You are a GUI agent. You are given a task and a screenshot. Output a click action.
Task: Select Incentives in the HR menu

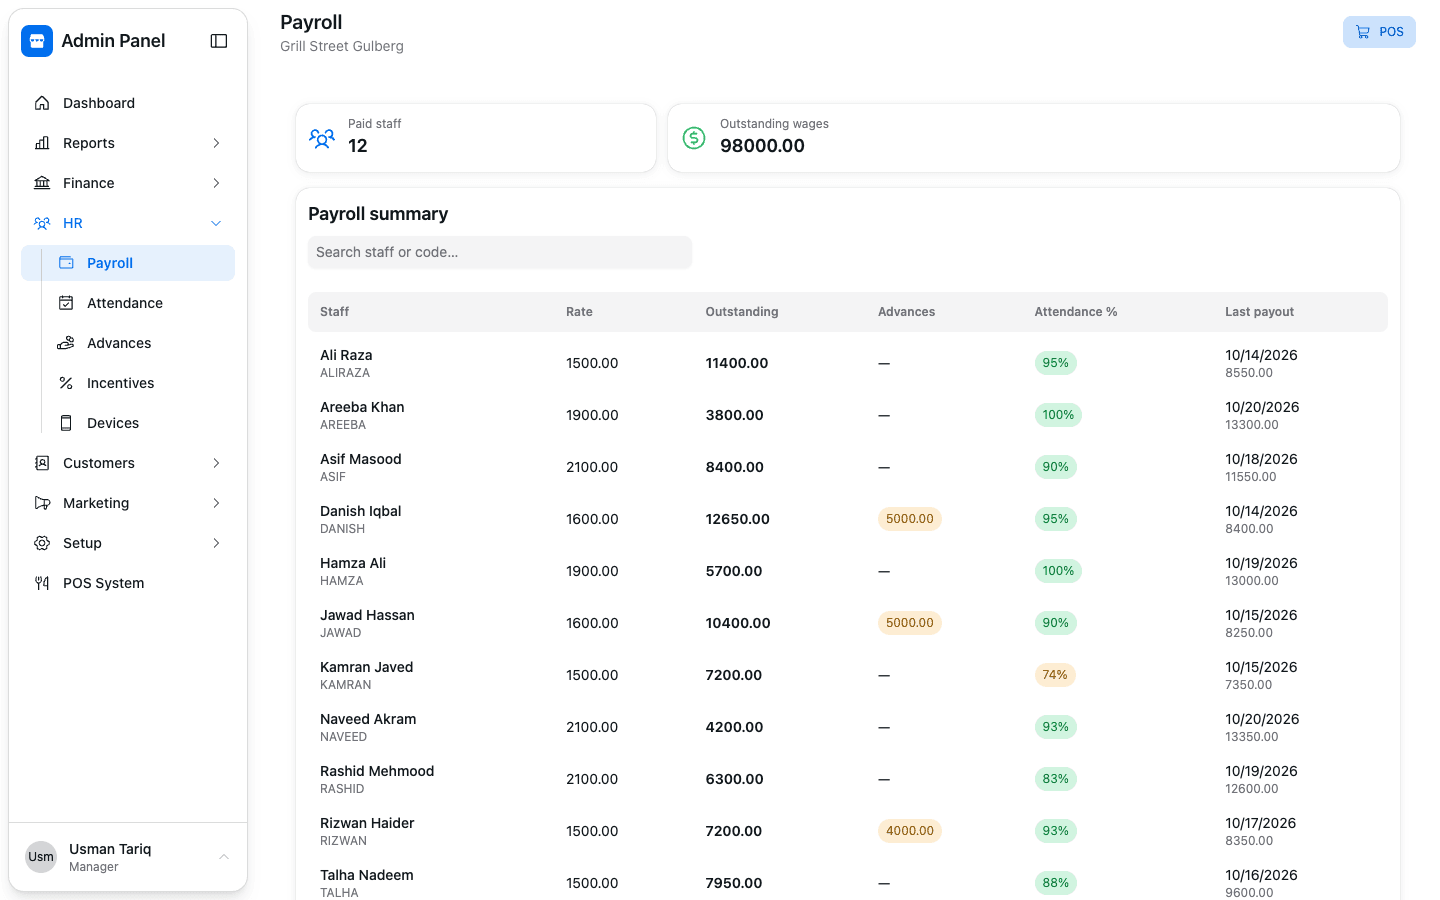click(x=138, y=383)
